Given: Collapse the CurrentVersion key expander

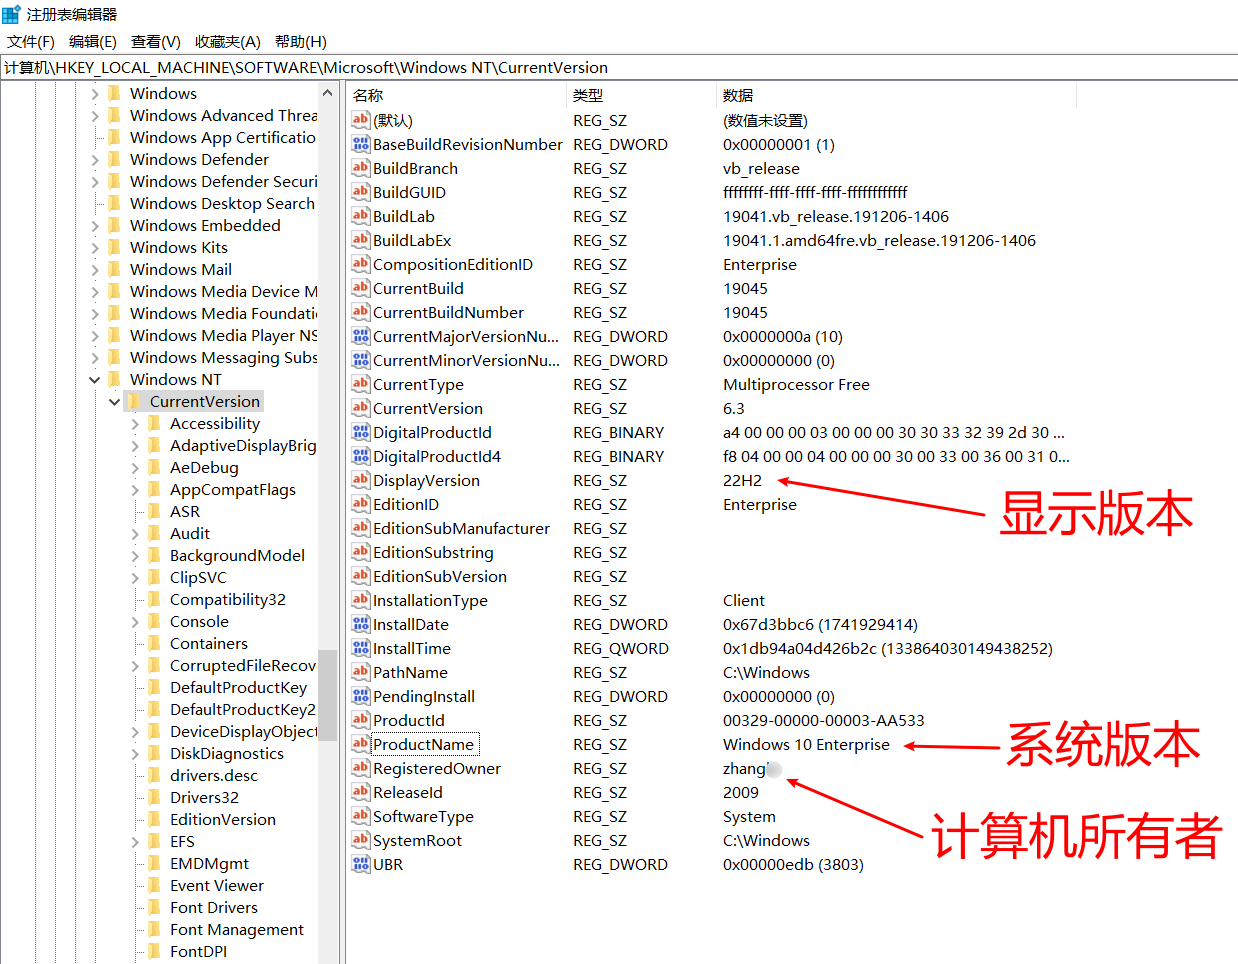Looking at the screenshot, I should pyautogui.click(x=115, y=401).
